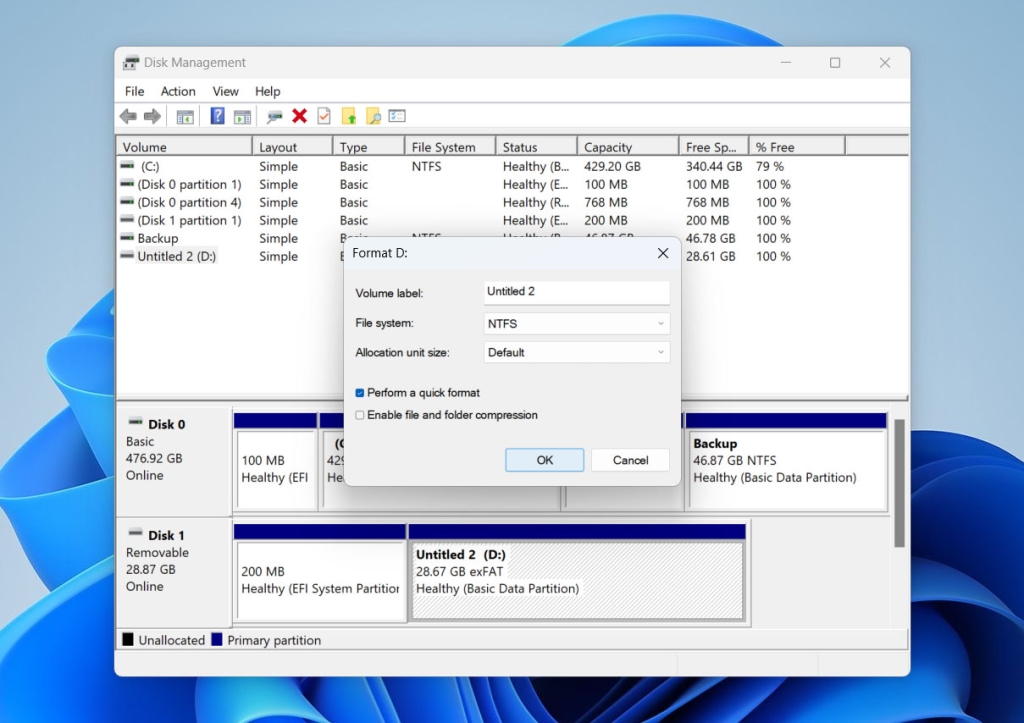Expand the NTFS file system selector
Screen dimensions: 1024x723
[659, 322]
